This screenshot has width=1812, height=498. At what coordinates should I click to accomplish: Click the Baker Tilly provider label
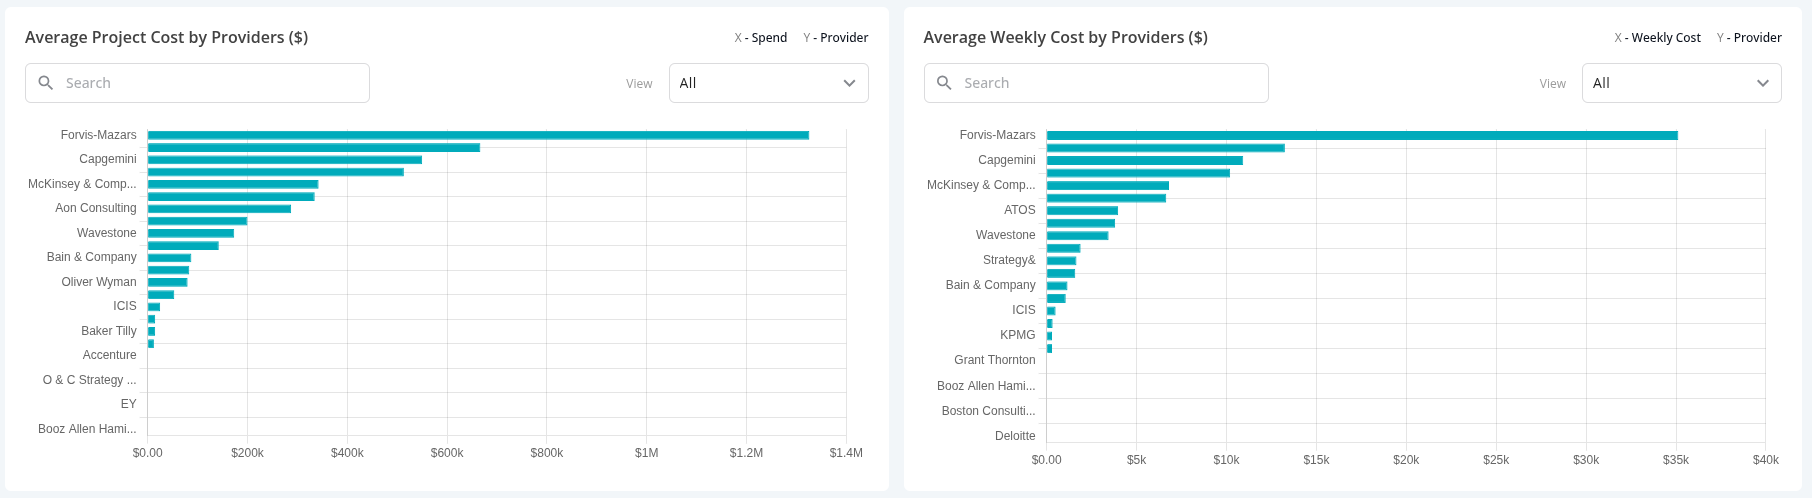(x=109, y=331)
